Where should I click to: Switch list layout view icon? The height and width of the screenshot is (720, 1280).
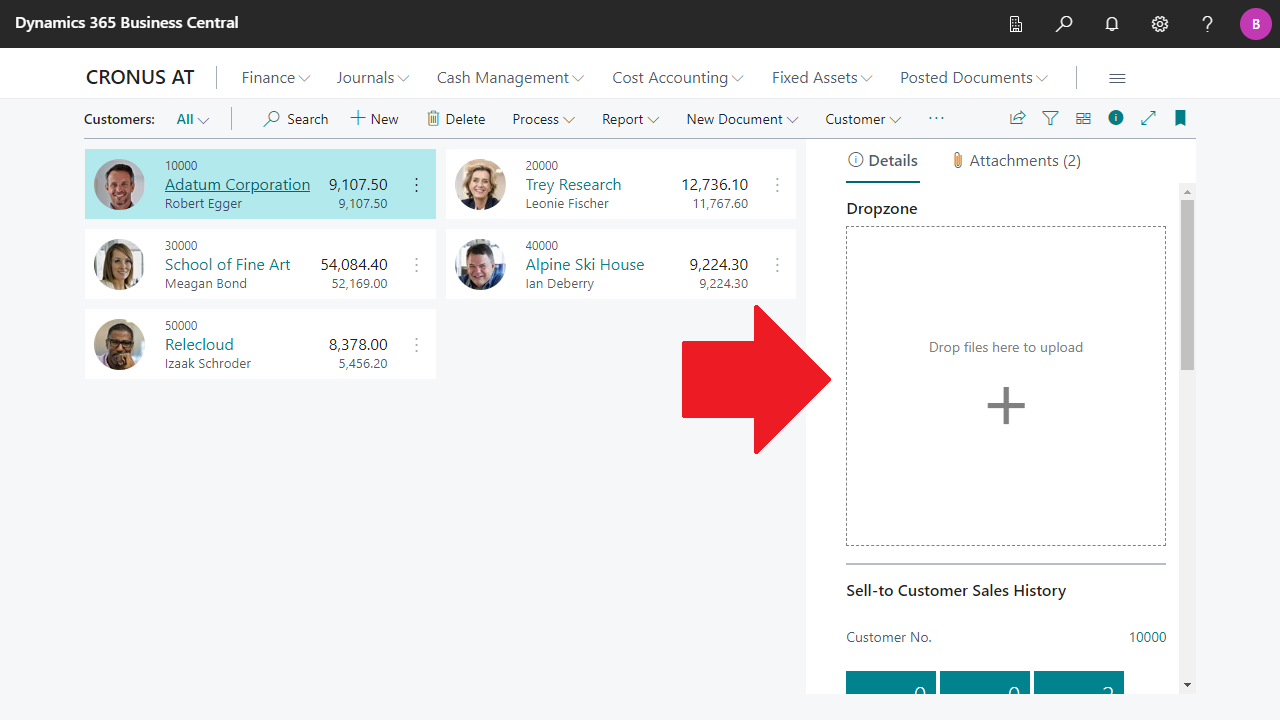[x=1083, y=118]
